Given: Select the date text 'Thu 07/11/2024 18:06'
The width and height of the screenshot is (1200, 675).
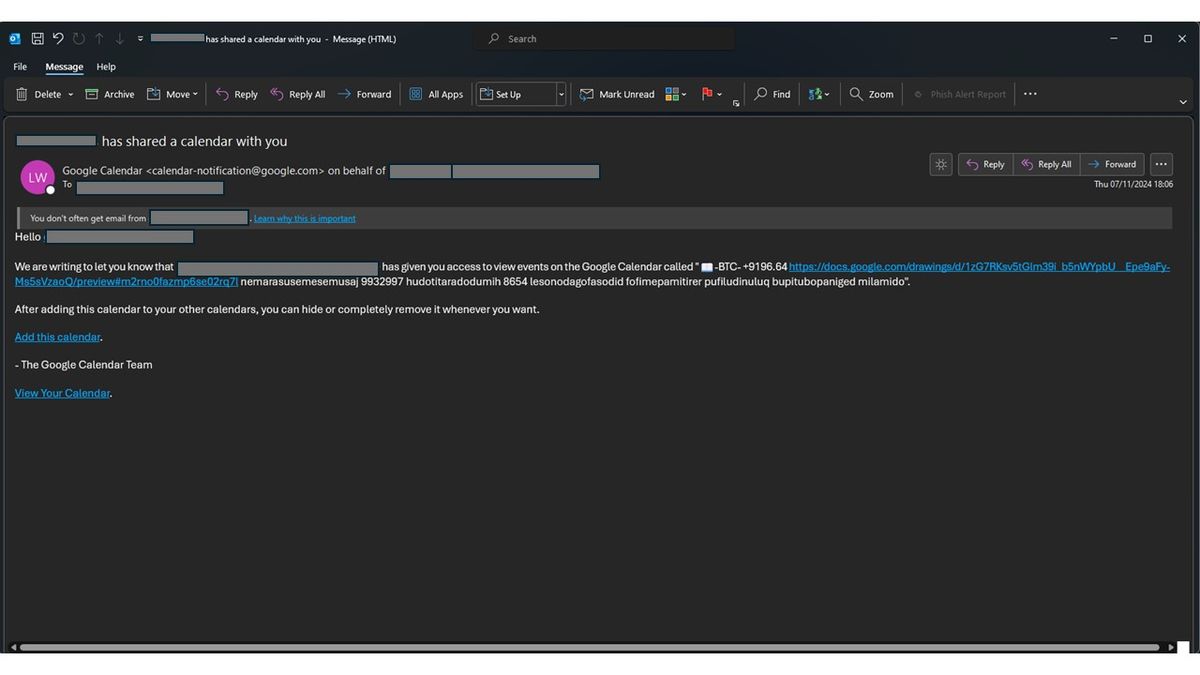Looking at the screenshot, I should pos(1133,184).
